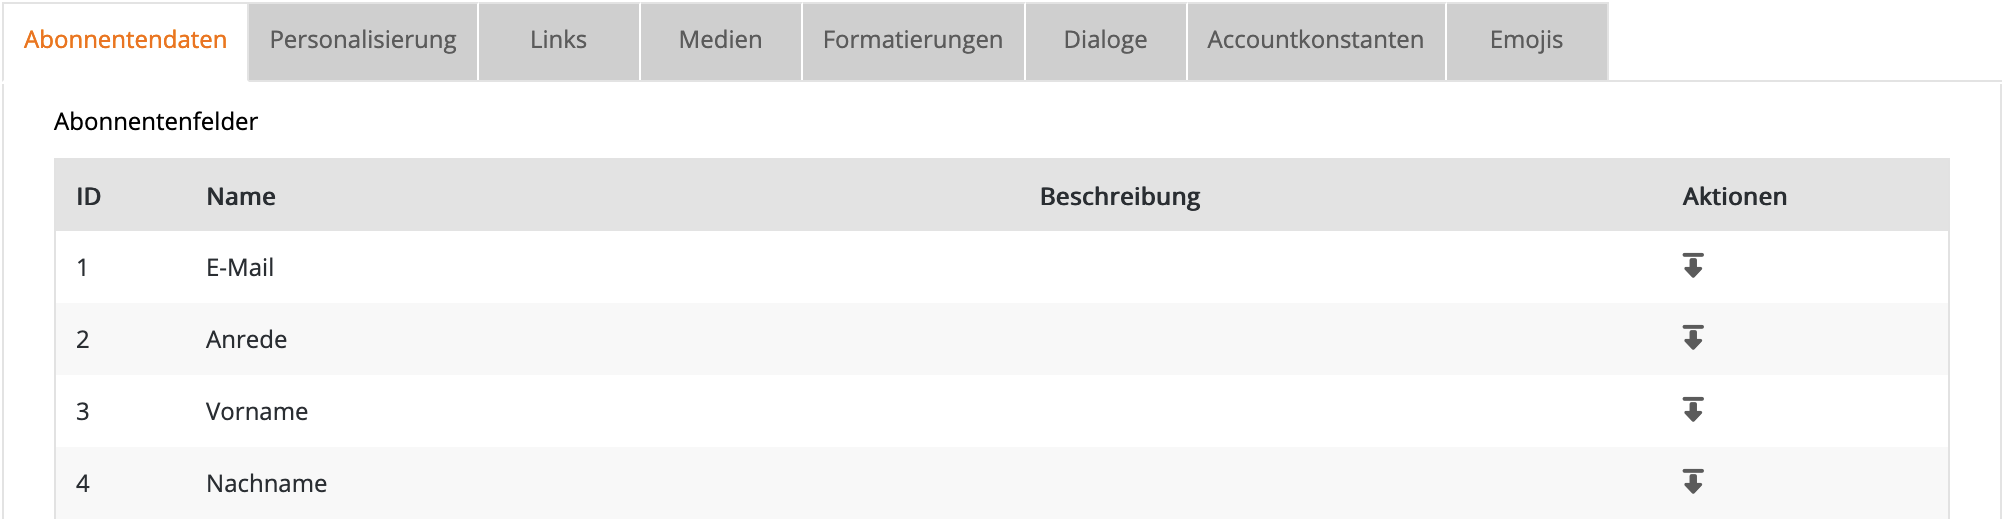This screenshot has height=519, width=2002.
Task: Click the Name column header
Action: click(241, 196)
